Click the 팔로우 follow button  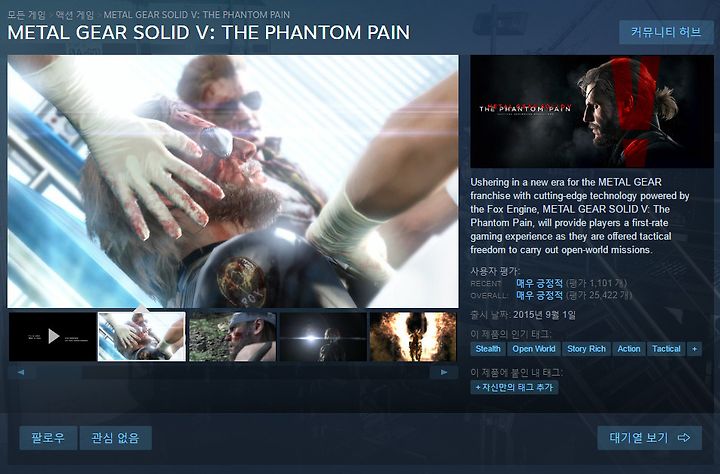(x=48, y=438)
